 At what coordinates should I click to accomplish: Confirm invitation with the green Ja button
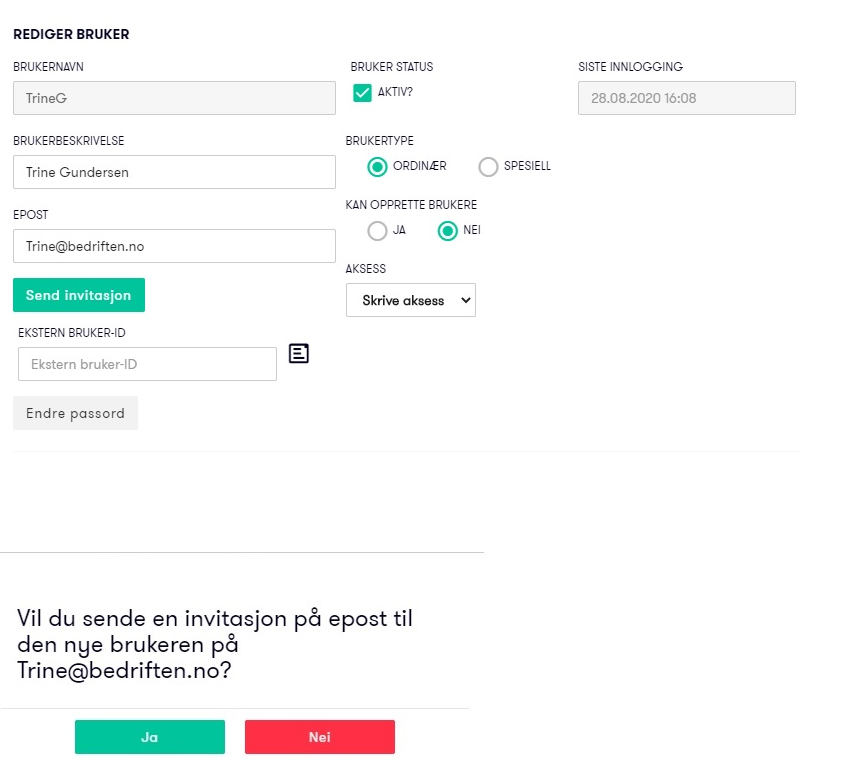tap(150, 737)
